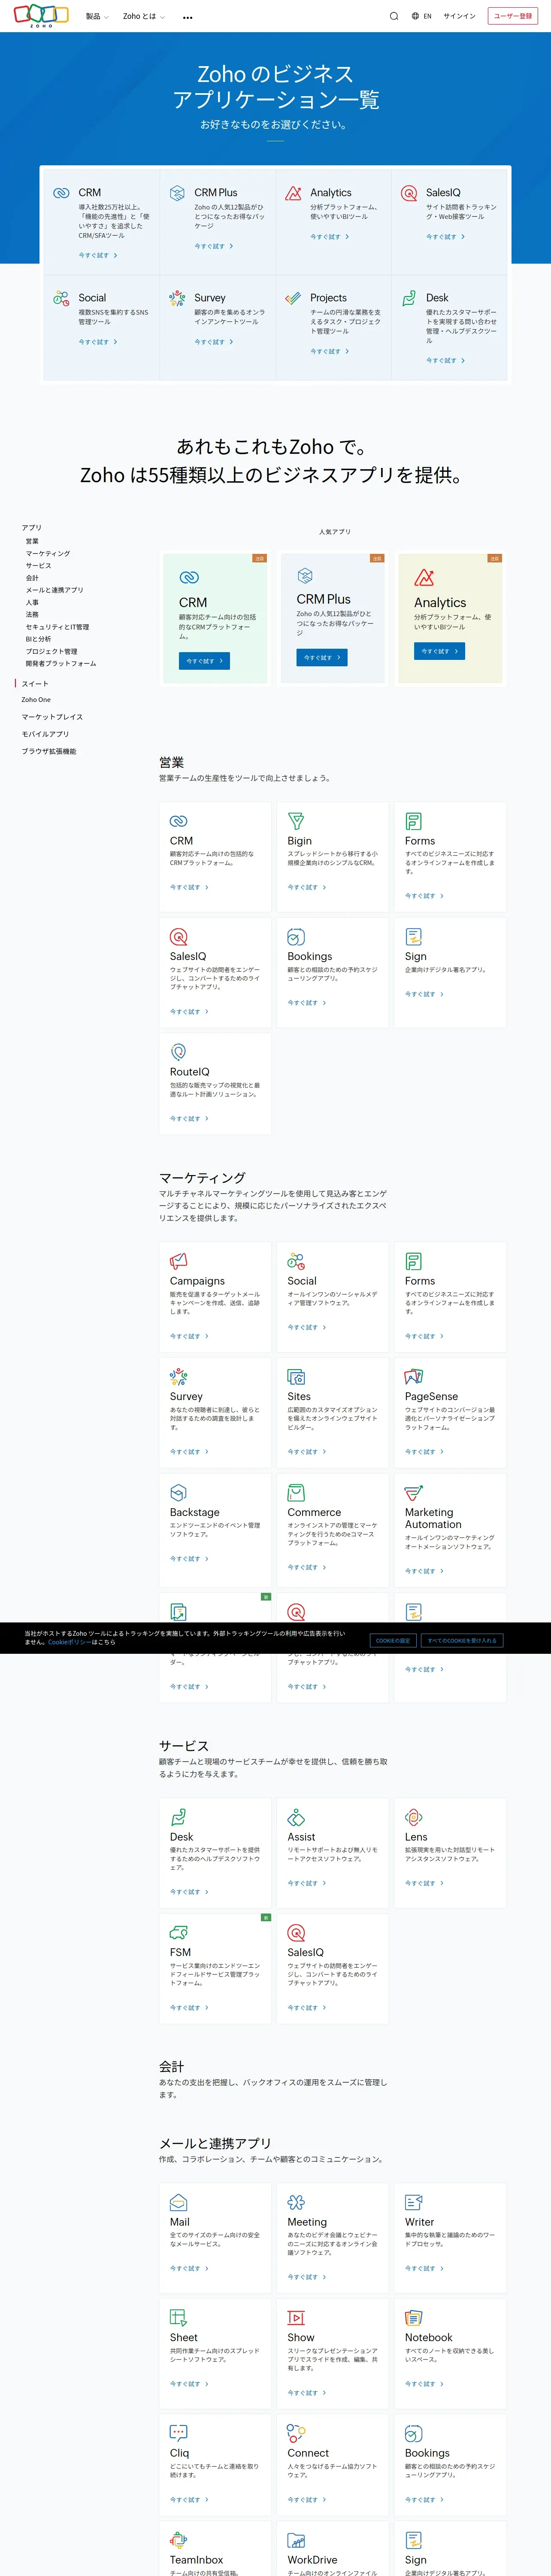Select the Sheet app icon
This screenshot has height=2576, width=551.
(178, 2318)
